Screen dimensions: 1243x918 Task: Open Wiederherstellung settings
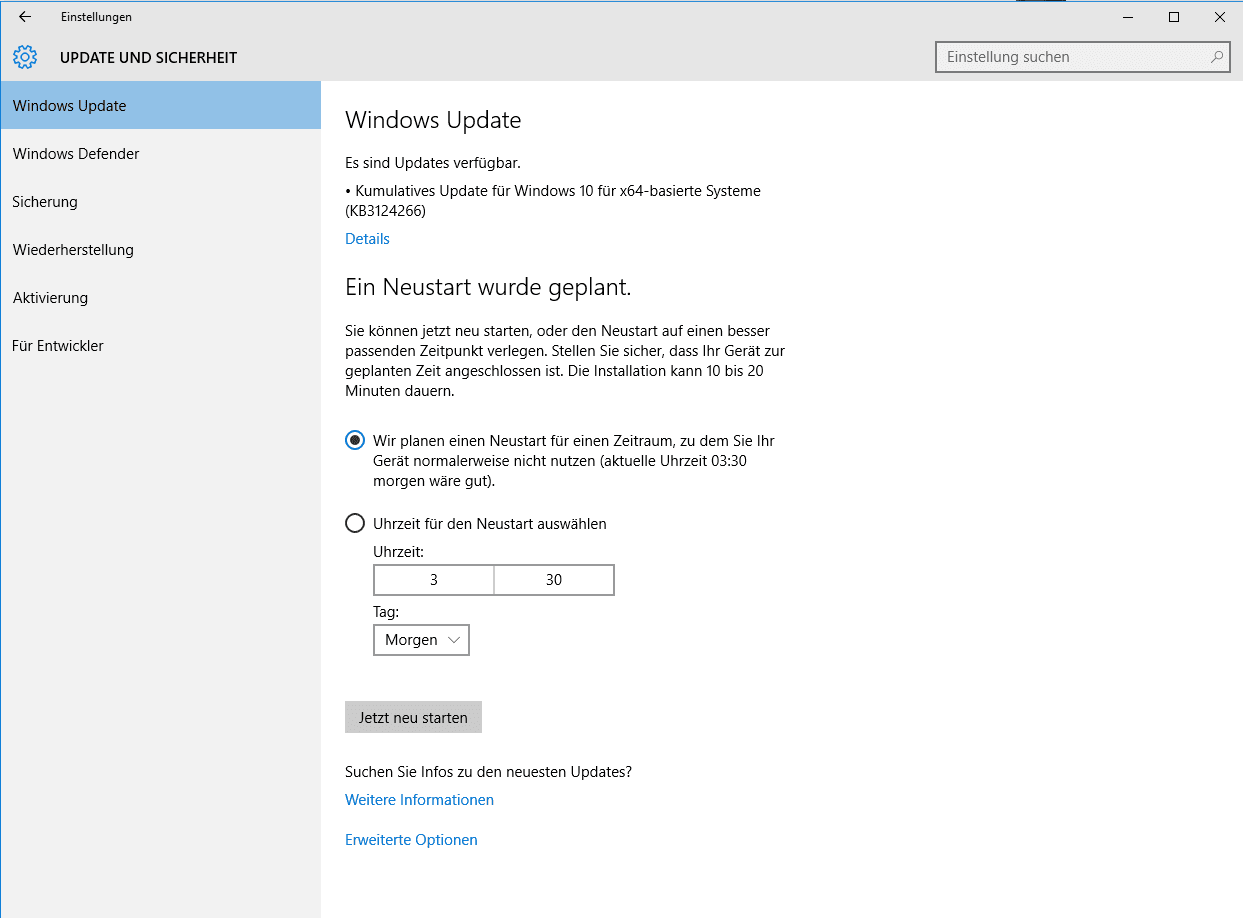click(160, 249)
